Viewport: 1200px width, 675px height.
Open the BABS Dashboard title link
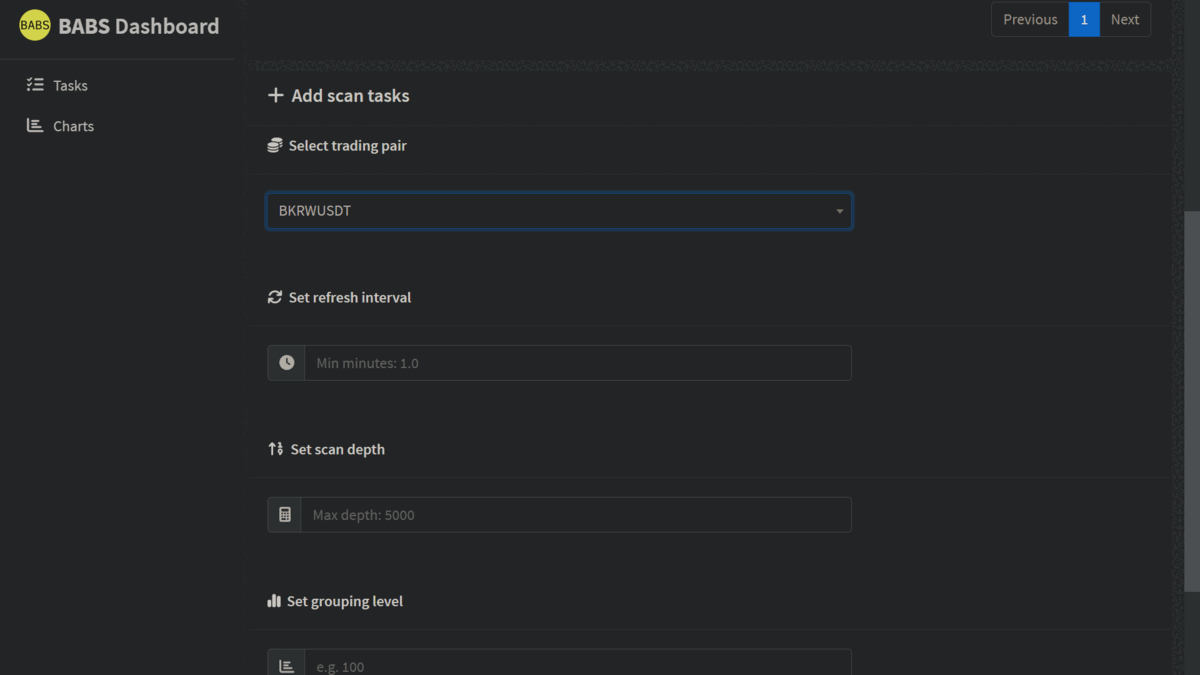click(x=139, y=27)
